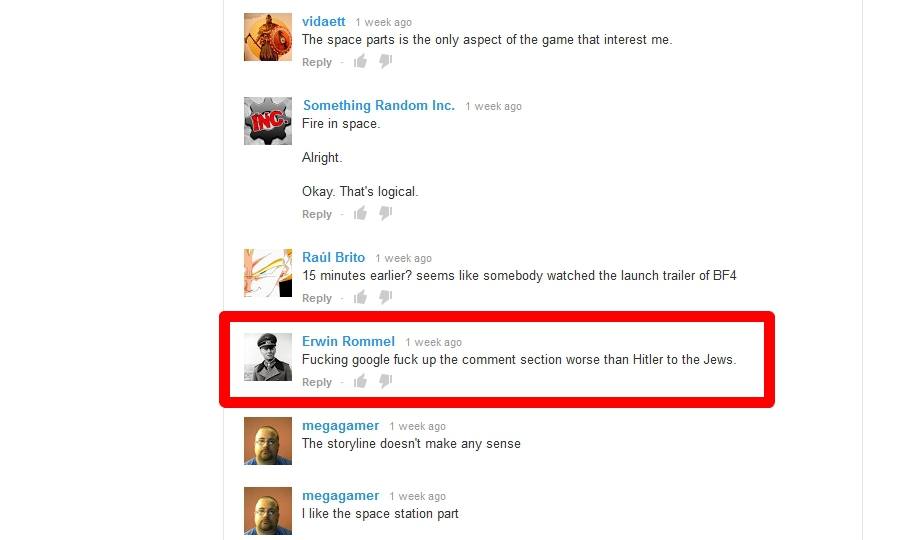Viewport: 909px width, 540px height.
Task: Dislike Raúl Brito's comment
Action: tap(386, 298)
